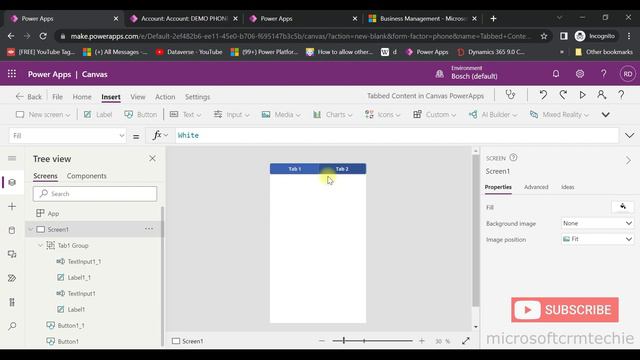Select Button1_1 in tree

pyautogui.click(x=71, y=325)
